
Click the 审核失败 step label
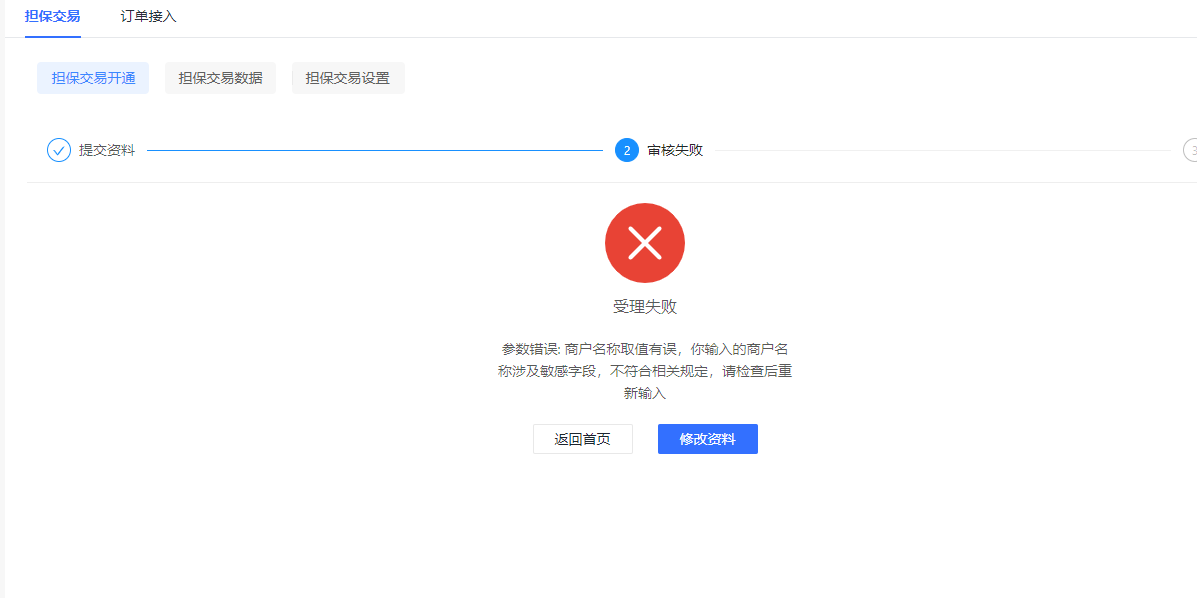click(676, 150)
